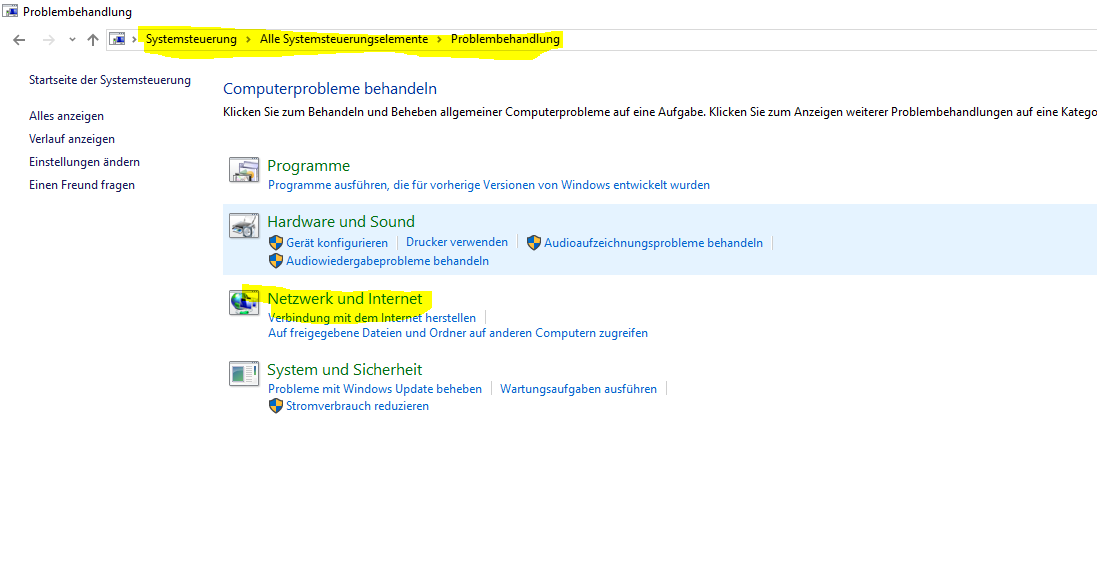Click the address bar control panel icon
The height and width of the screenshot is (587, 1097).
(118, 39)
